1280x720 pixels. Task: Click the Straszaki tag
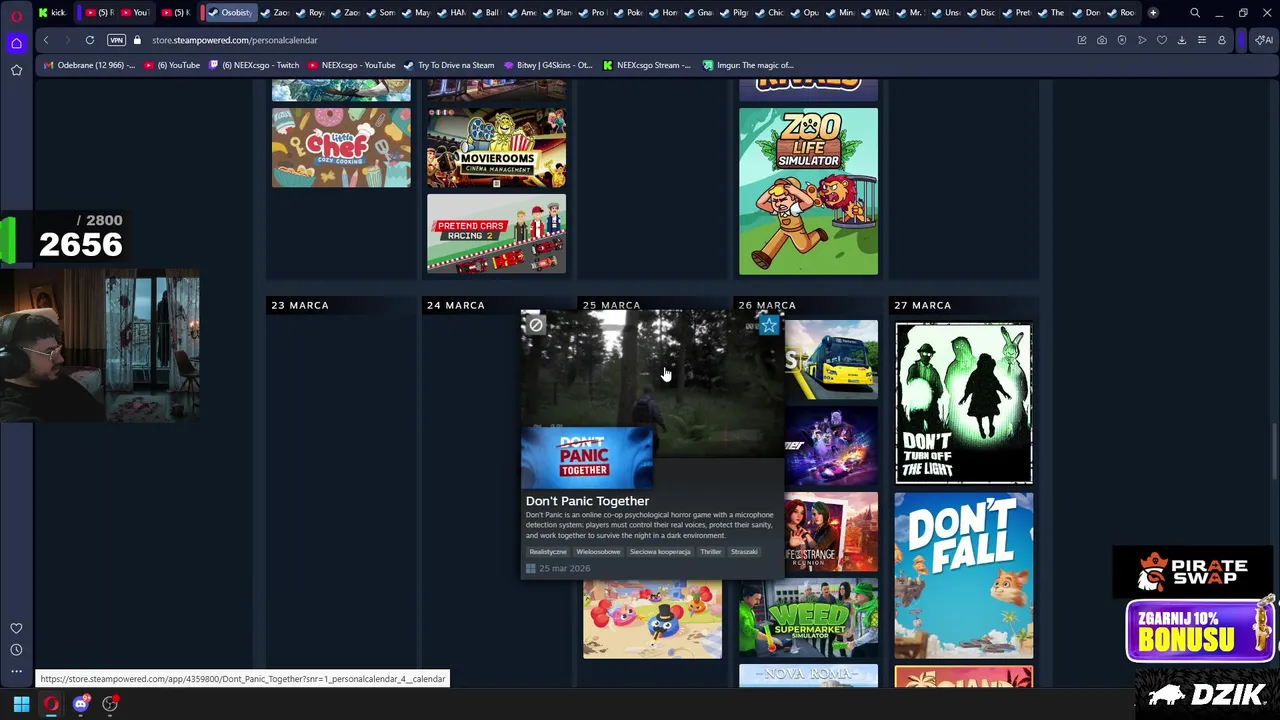pos(744,552)
